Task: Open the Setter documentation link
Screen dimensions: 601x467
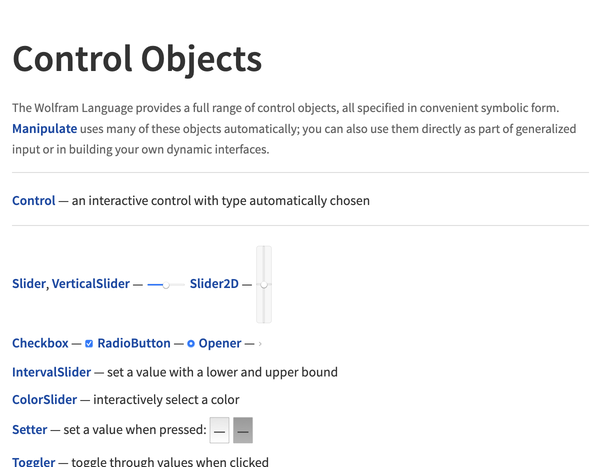Action: (x=30, y=430)
